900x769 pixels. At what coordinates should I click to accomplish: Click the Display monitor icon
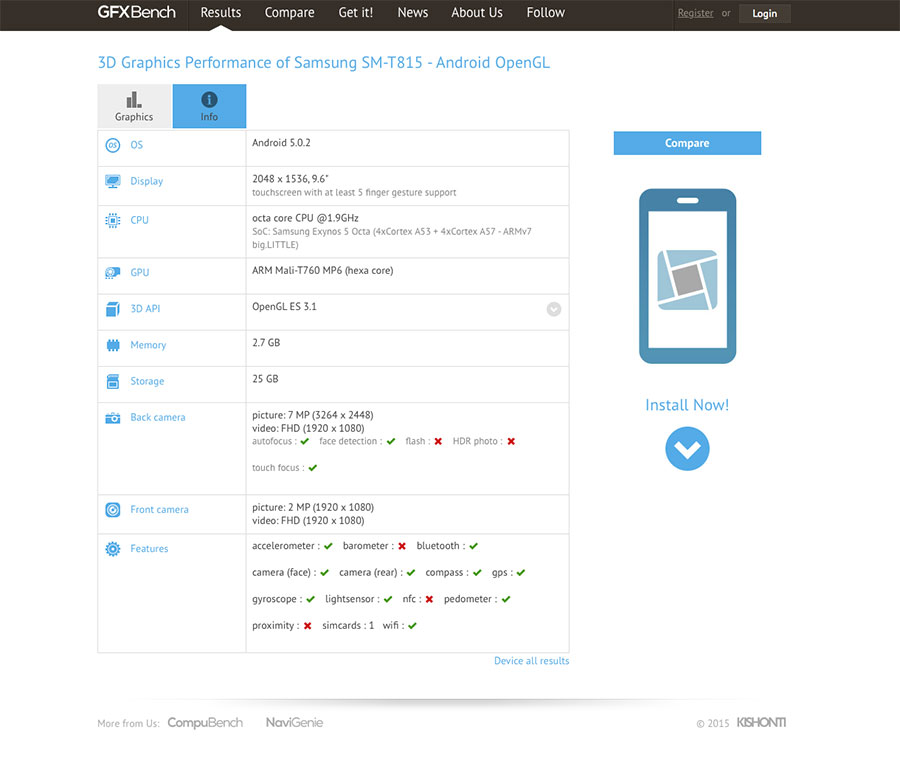113,181
